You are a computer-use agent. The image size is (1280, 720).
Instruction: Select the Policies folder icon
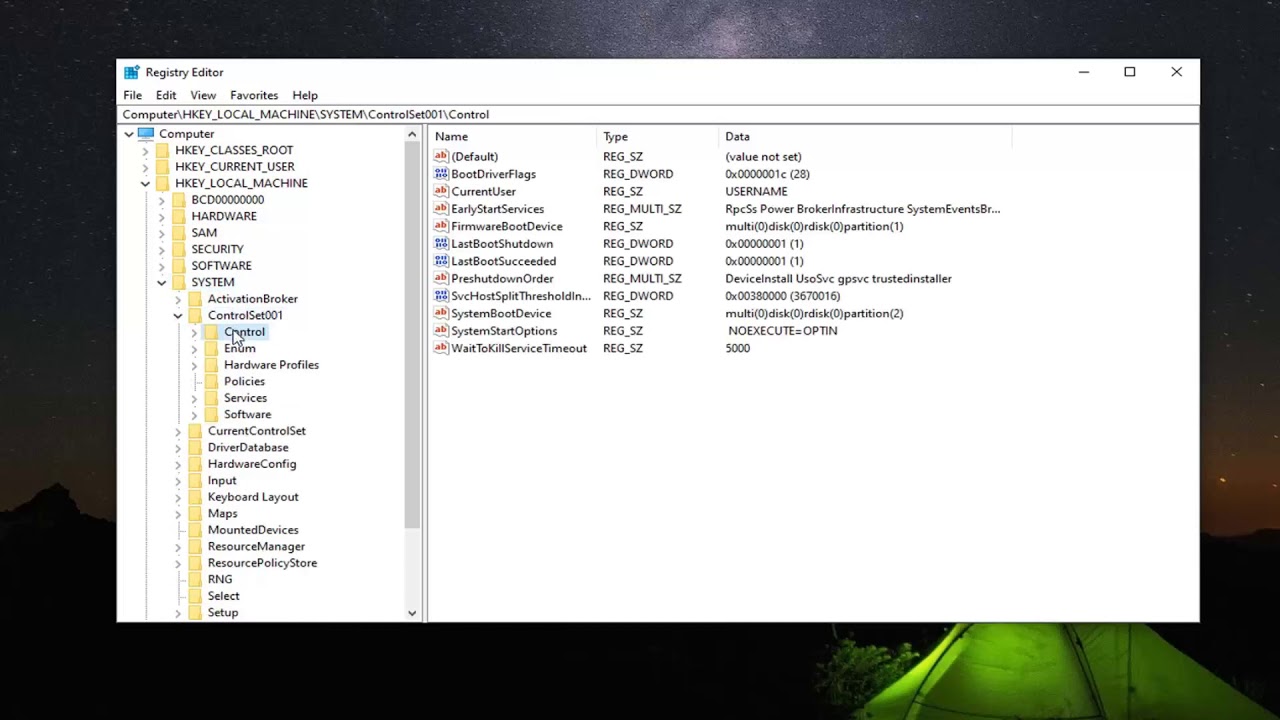[x=211, y=381]
